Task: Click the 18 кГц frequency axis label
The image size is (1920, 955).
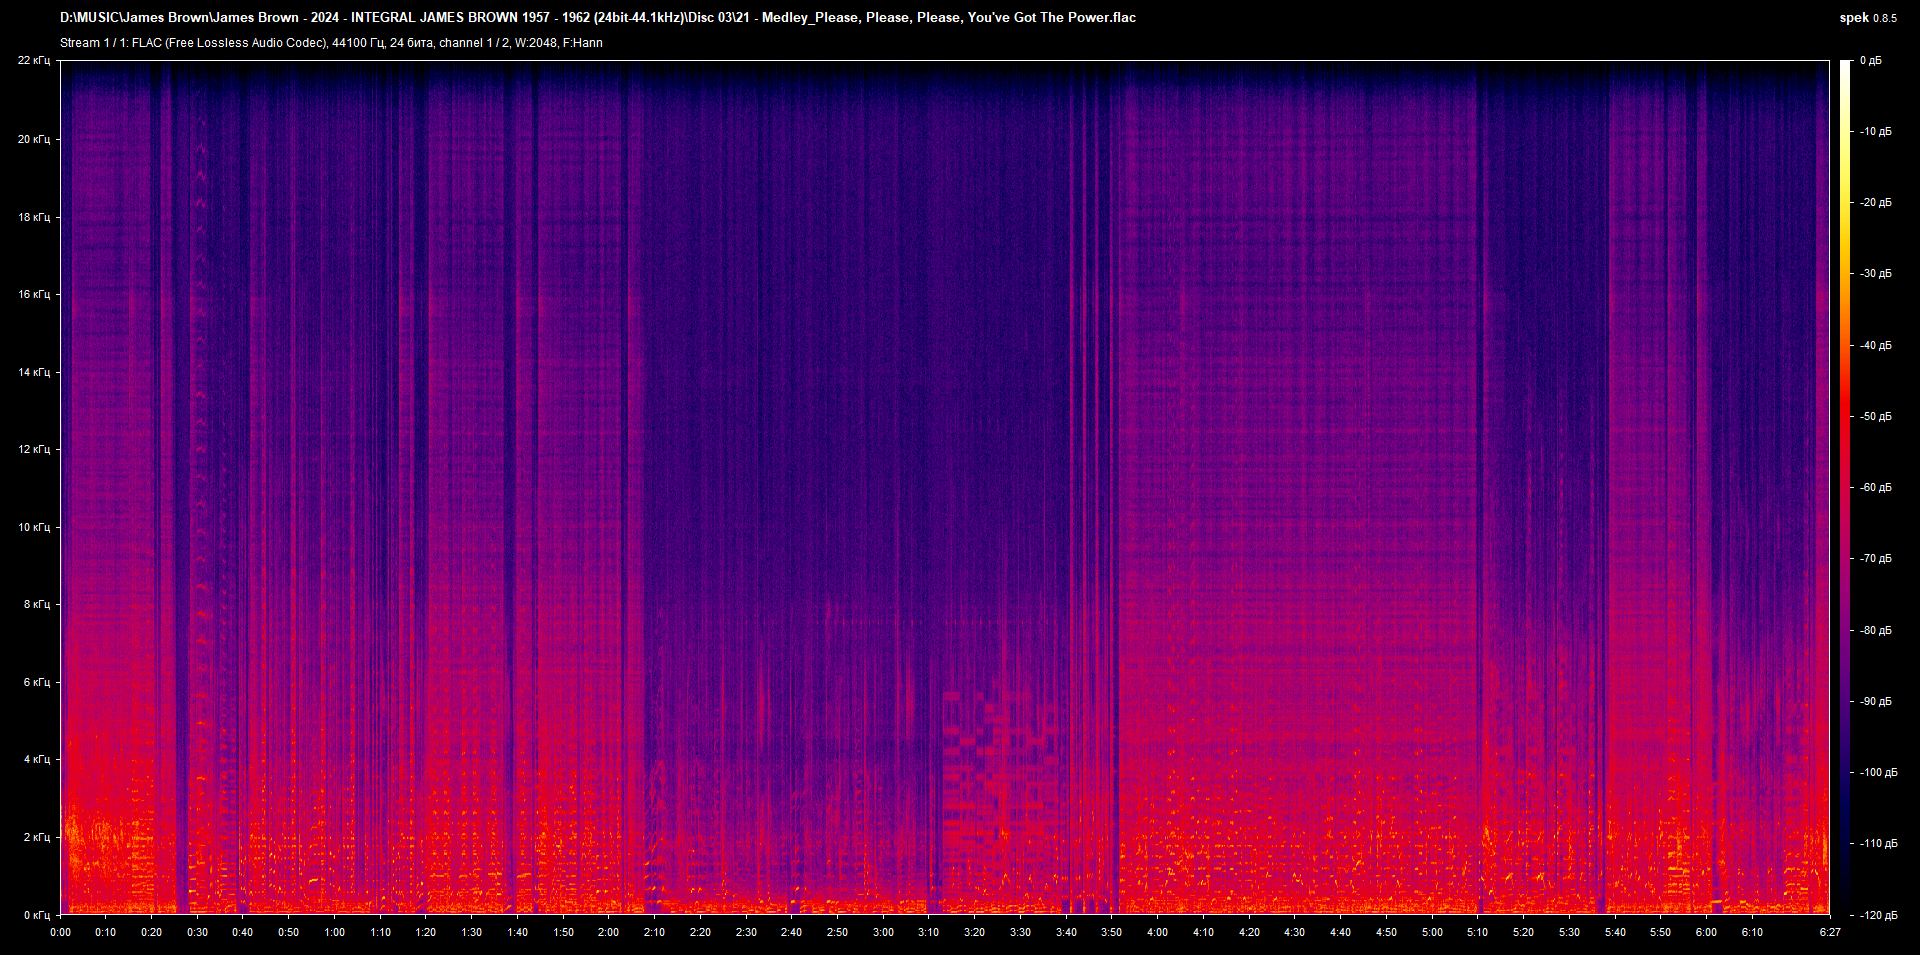Action: (x=34, y=217)
